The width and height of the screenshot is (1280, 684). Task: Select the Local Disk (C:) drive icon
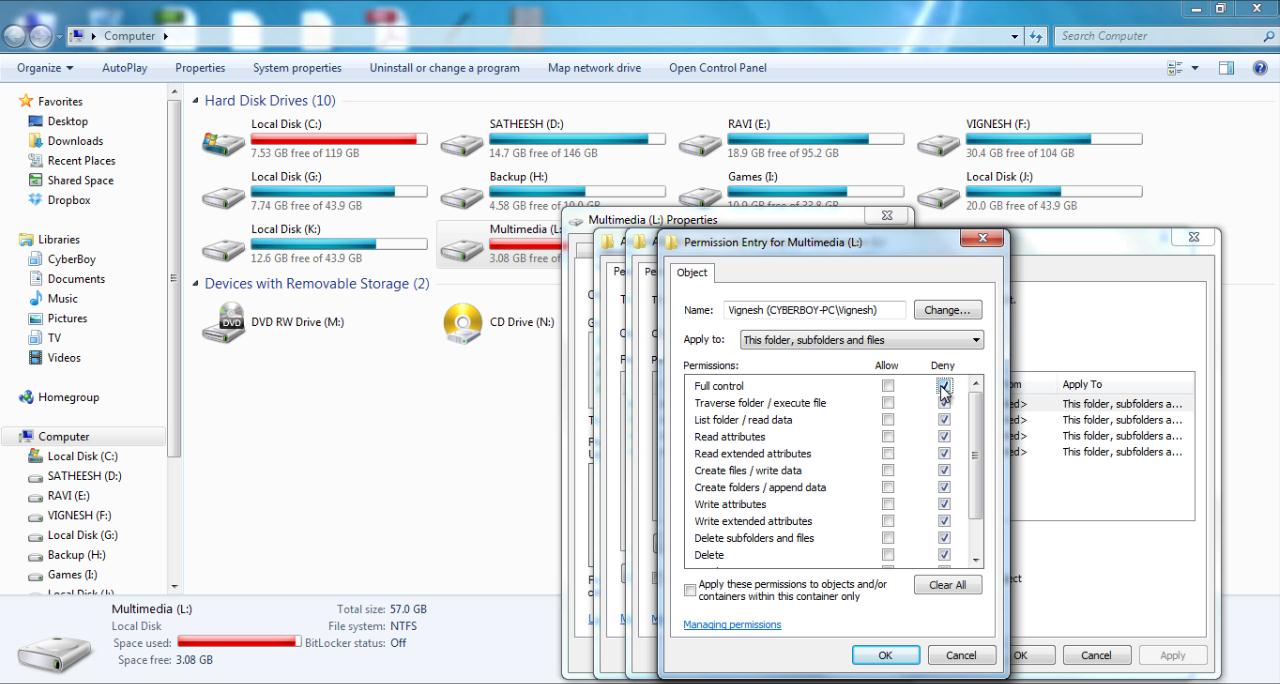tap(223, 143)
